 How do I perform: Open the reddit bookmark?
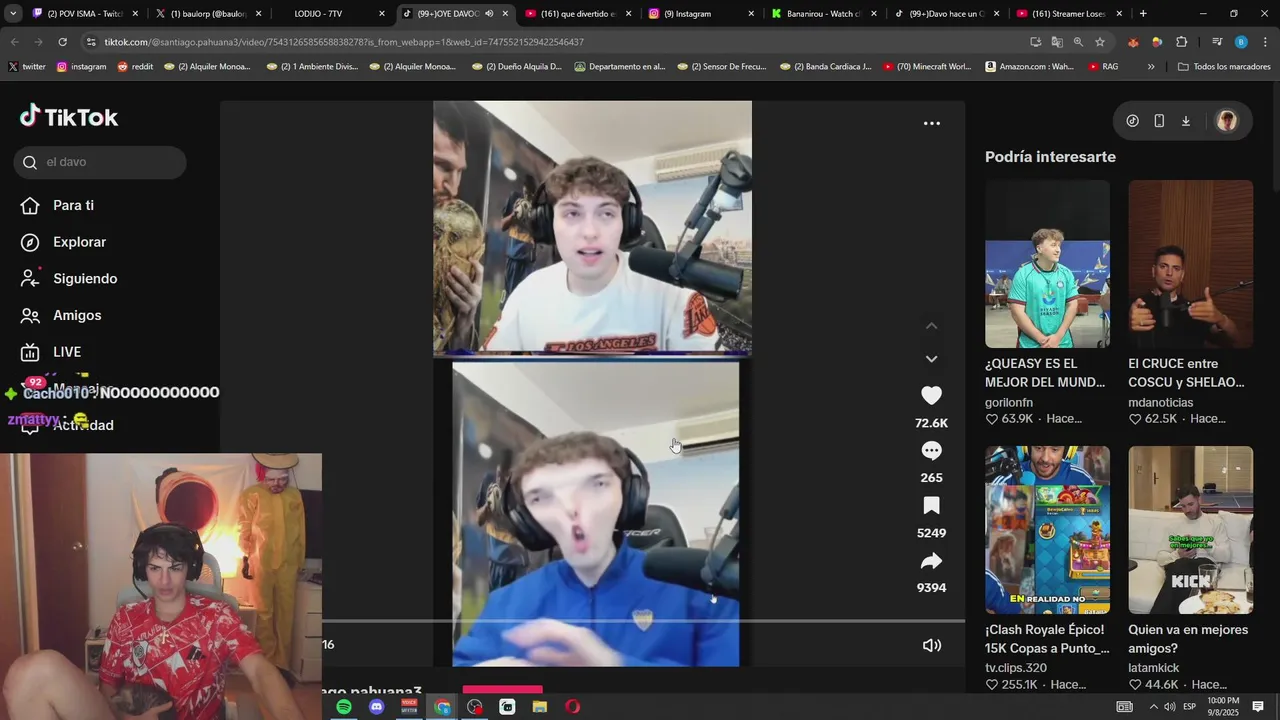(x=135, y=67)
